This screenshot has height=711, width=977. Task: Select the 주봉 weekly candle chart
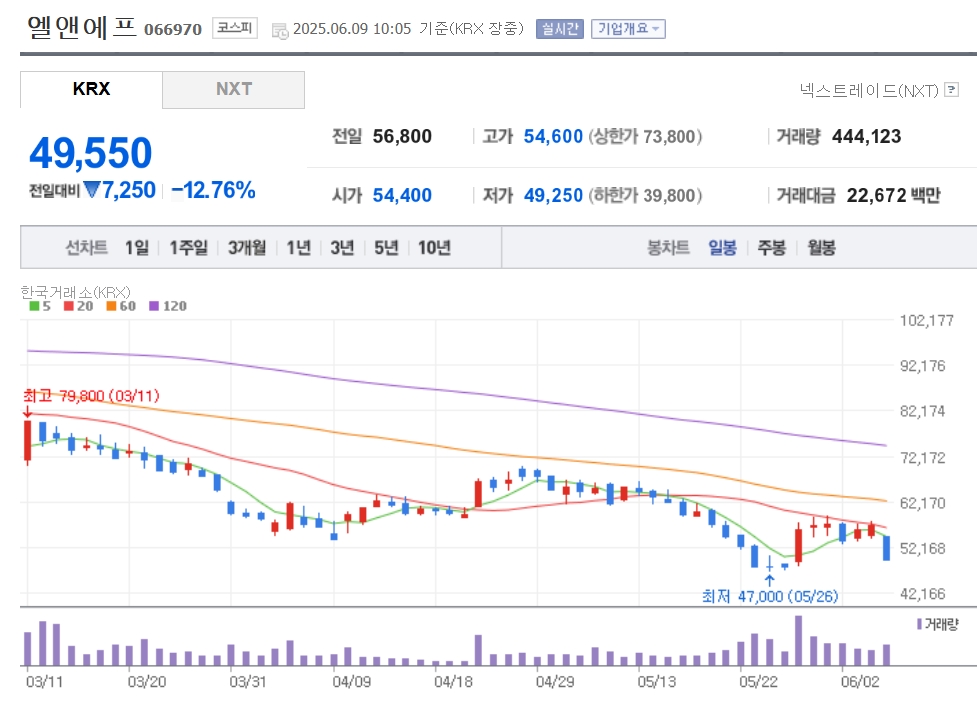(x=771, y=248)
